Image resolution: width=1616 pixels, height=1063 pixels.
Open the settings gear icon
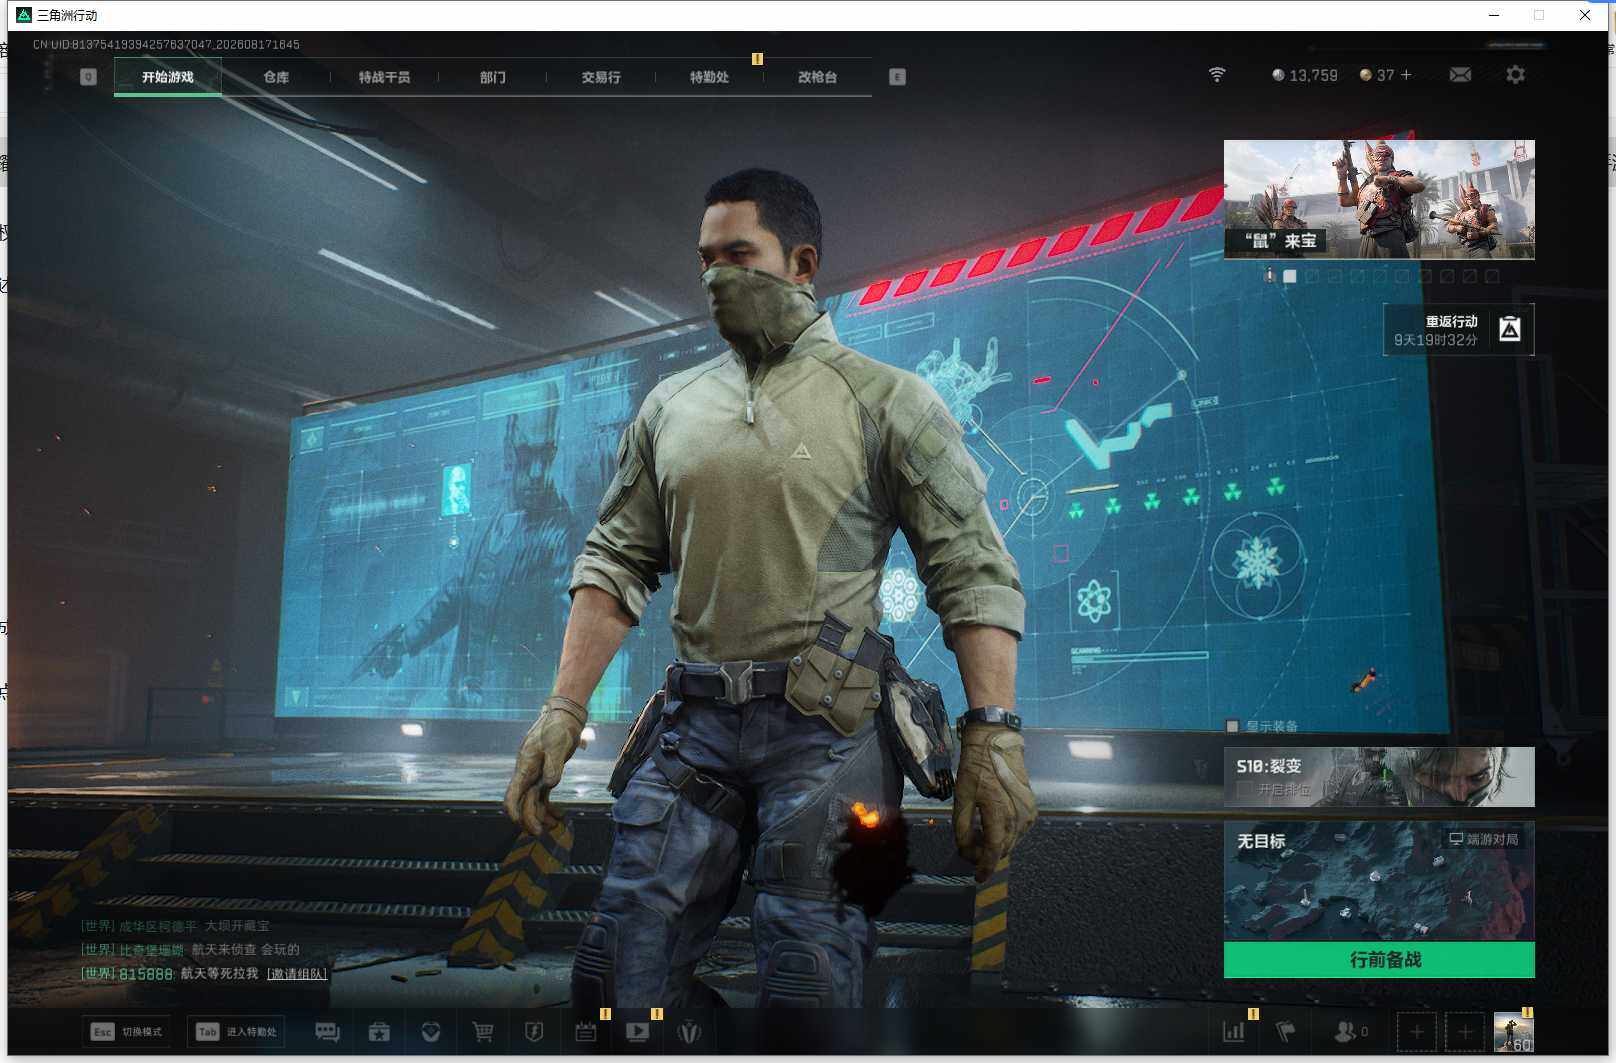[x=1515, y=75]
